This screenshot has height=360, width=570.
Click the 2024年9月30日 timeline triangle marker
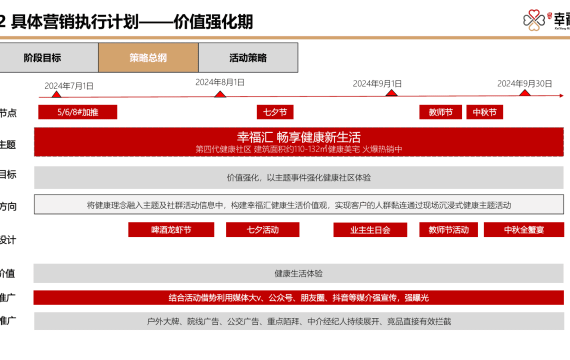[525, 93]
